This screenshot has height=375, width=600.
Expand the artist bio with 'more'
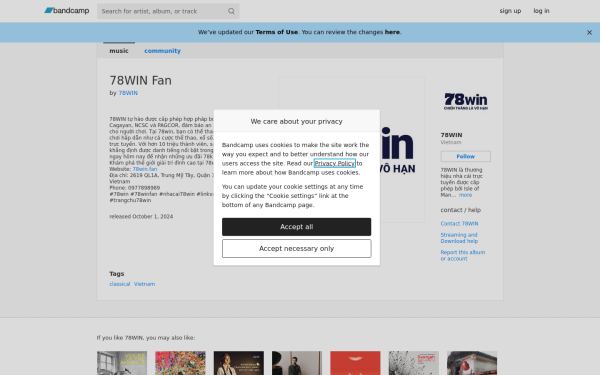coord(465,195)
